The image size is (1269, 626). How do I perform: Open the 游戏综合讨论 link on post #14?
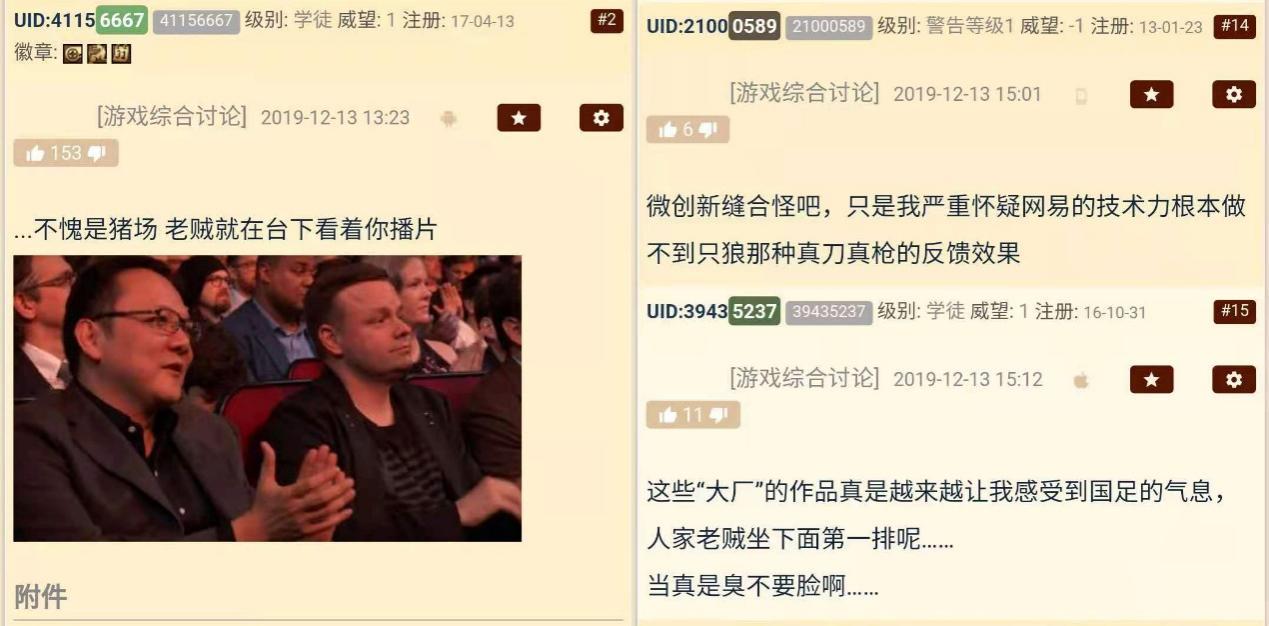[805, 93]
